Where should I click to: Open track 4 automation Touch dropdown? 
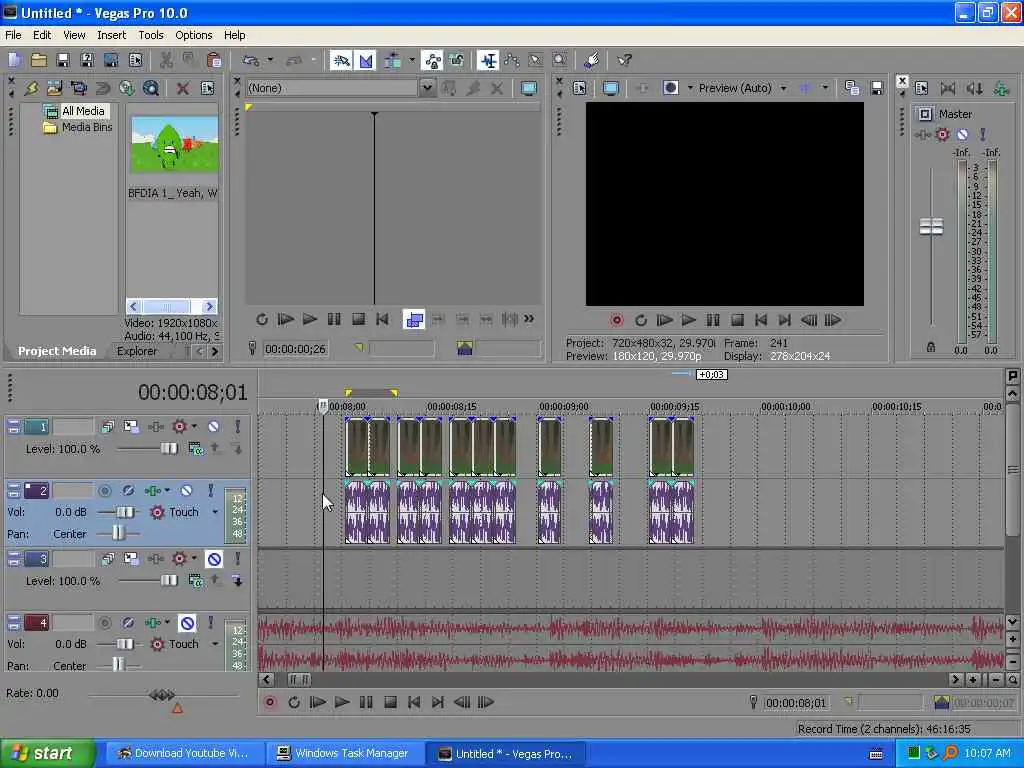tap(215, 644)
